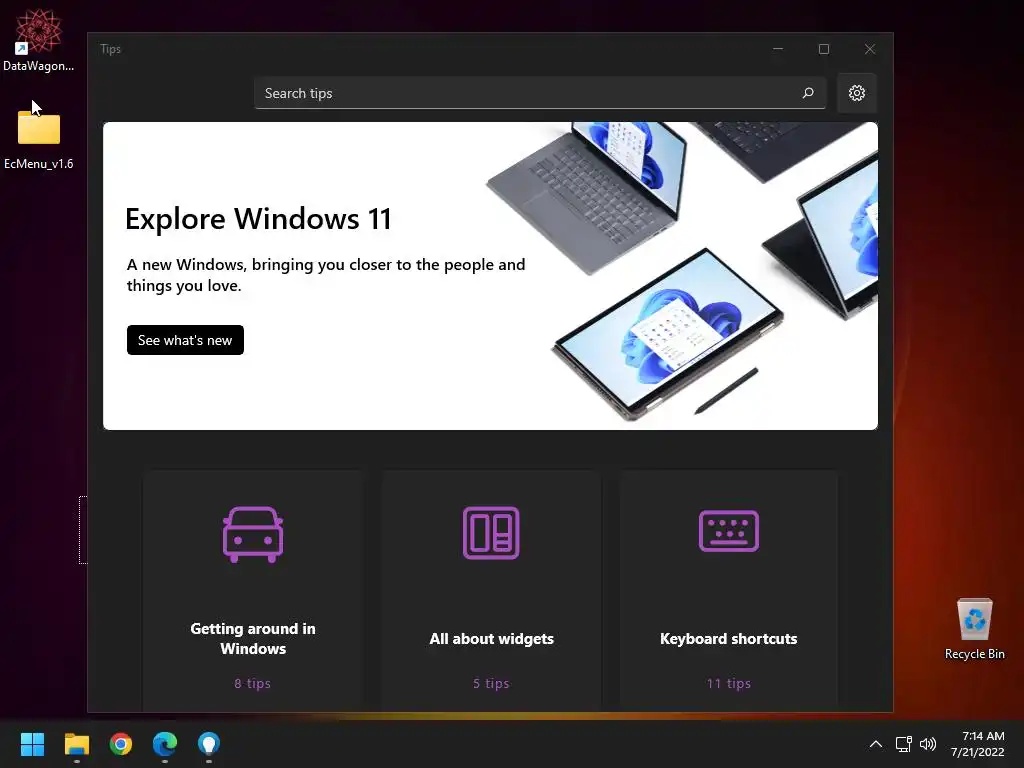This screenshot has height=768, width=1024.
Task: Click the Explore Windows 11 heading
Action: pyautogui.click(x=258, y=219)
